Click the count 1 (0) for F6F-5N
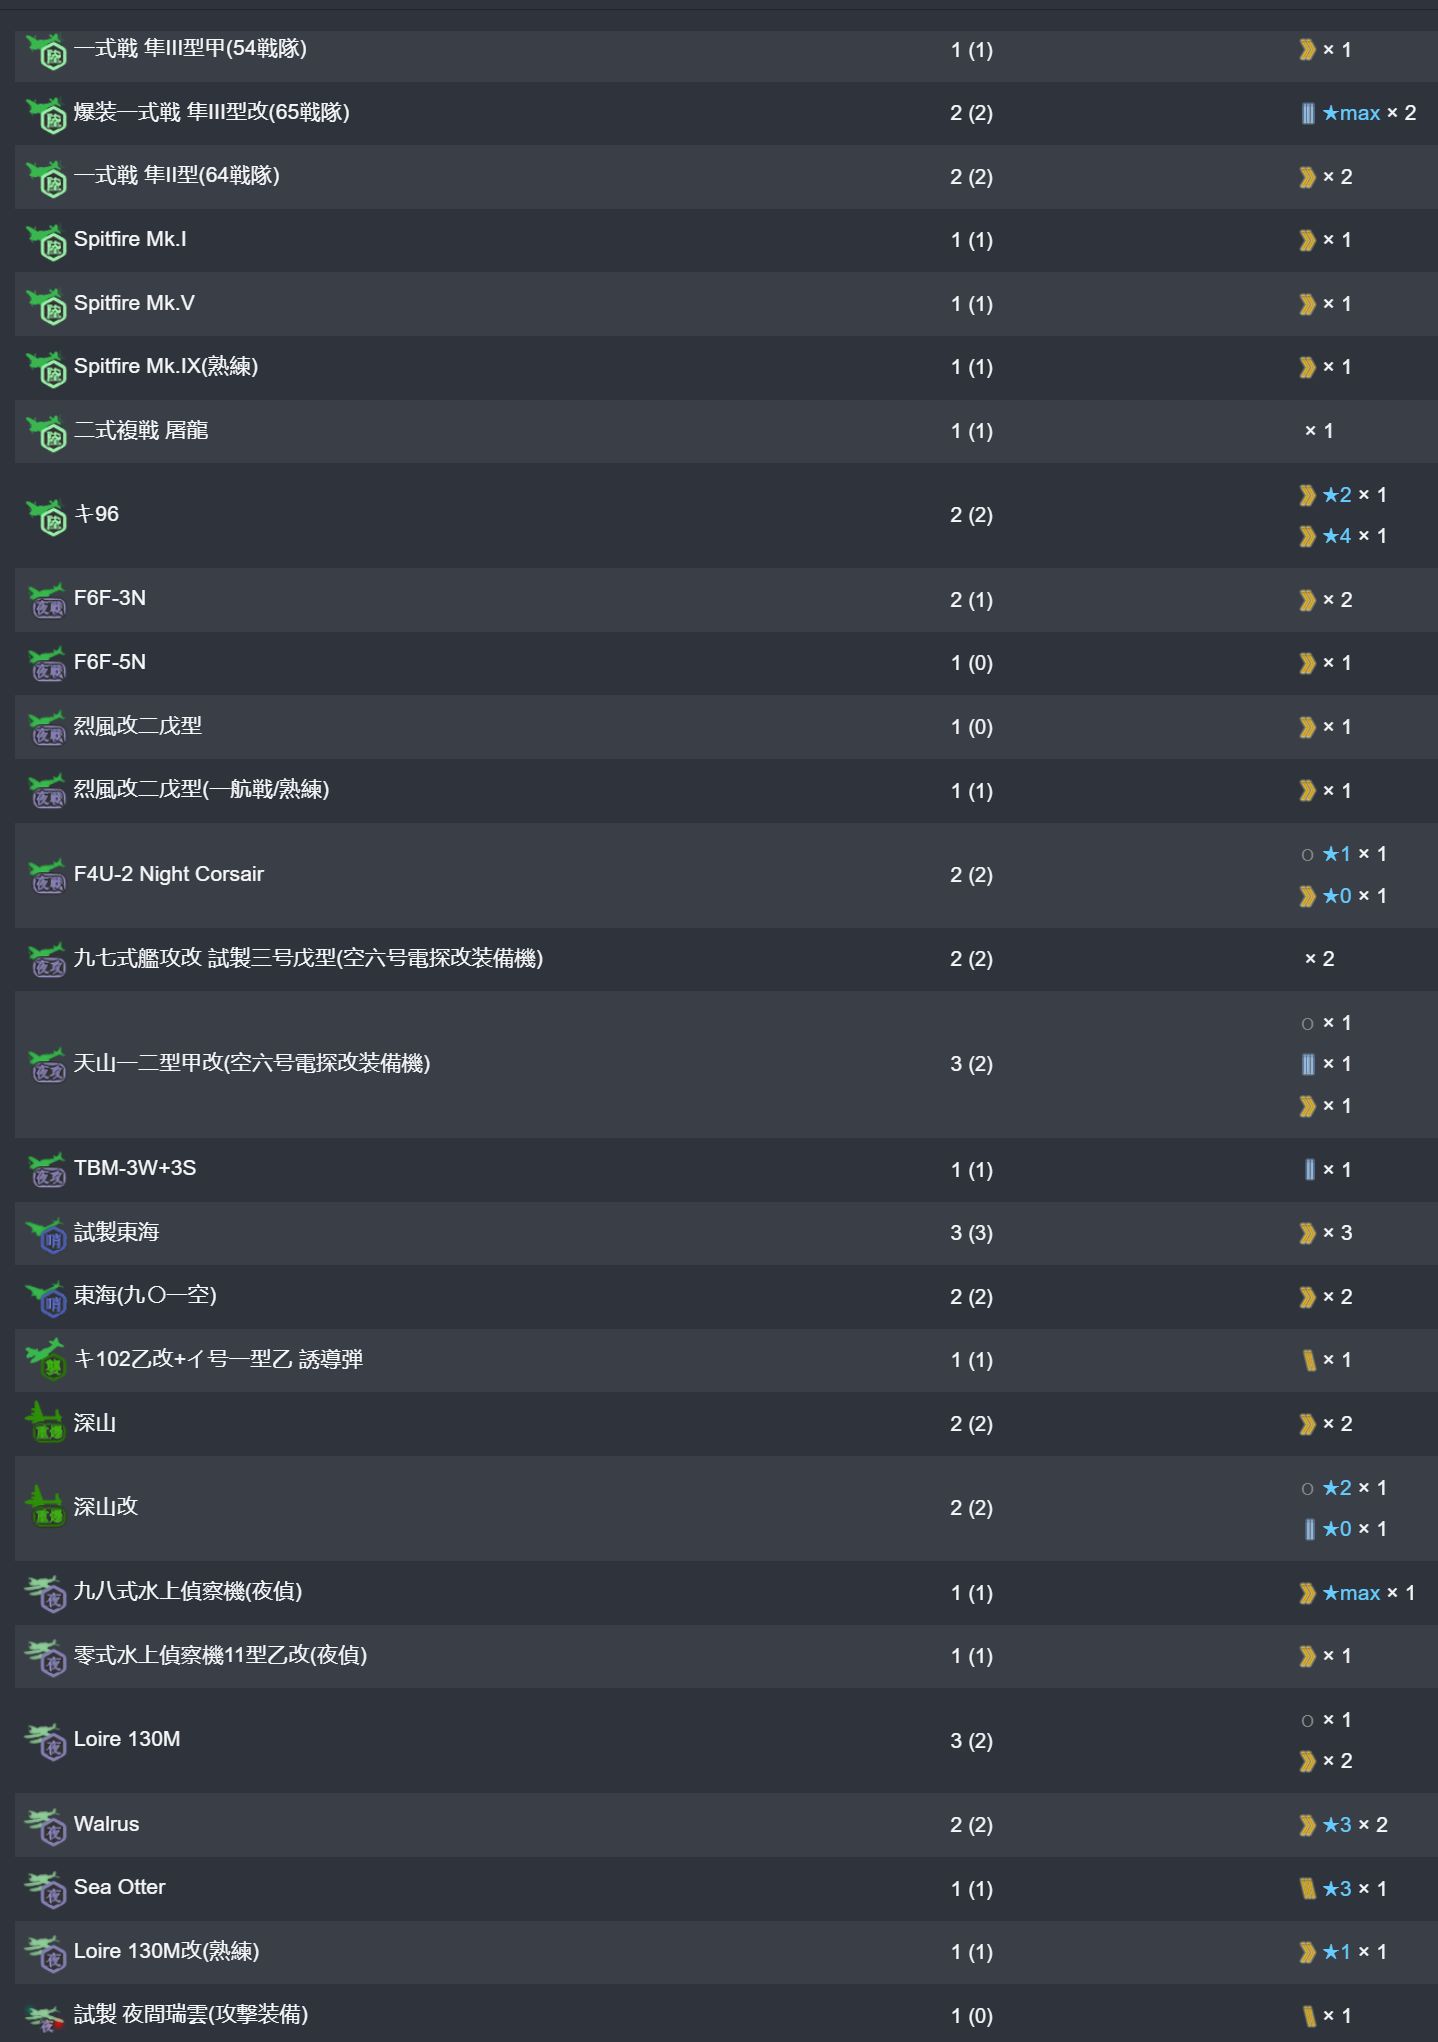1438x2042 pixels. click(x=971, y=663)
